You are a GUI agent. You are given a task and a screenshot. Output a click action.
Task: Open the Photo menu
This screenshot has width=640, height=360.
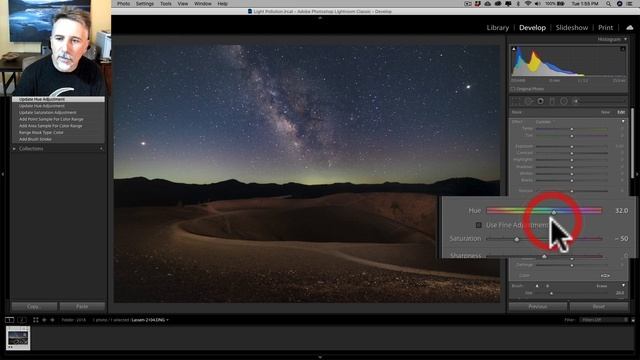coord(123,4)
